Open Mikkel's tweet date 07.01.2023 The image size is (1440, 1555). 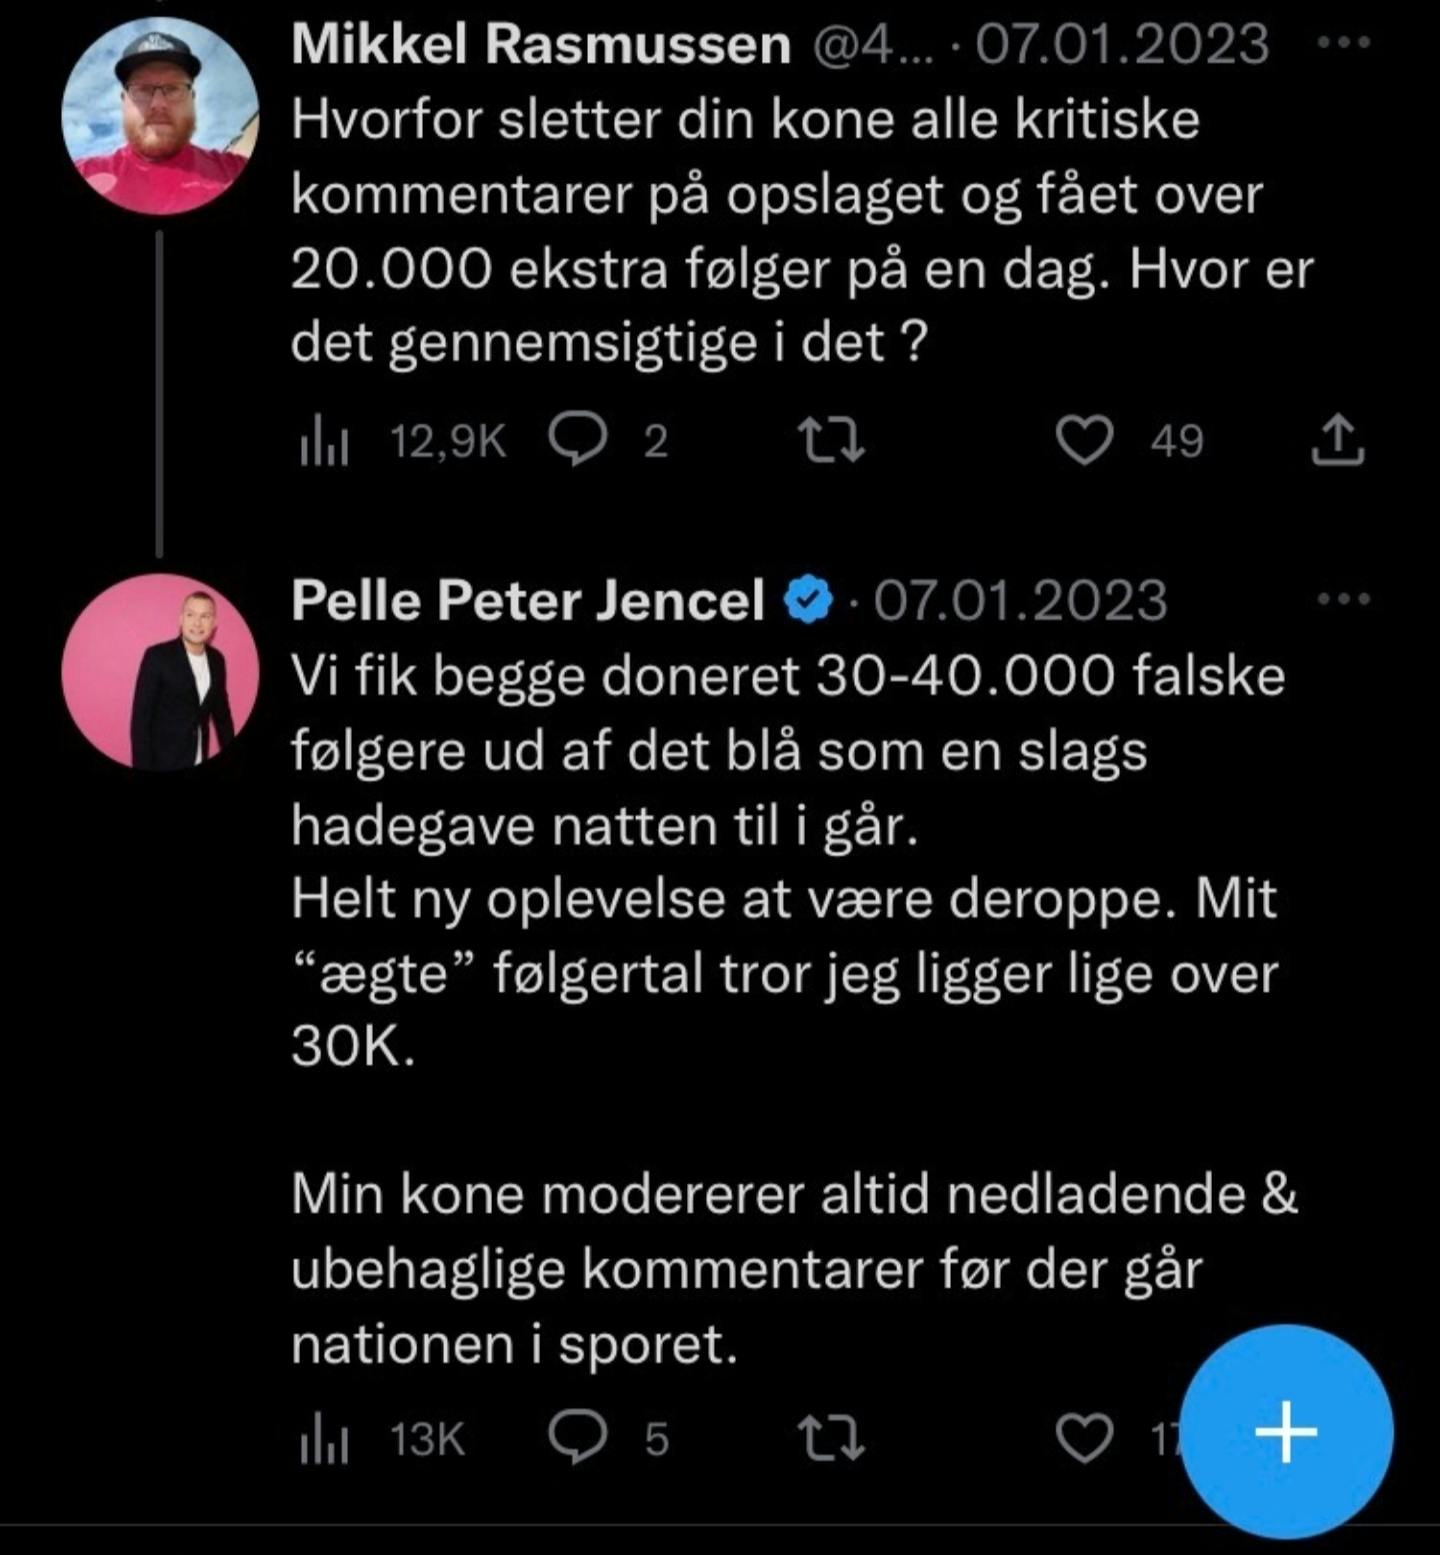[1121, 45]
